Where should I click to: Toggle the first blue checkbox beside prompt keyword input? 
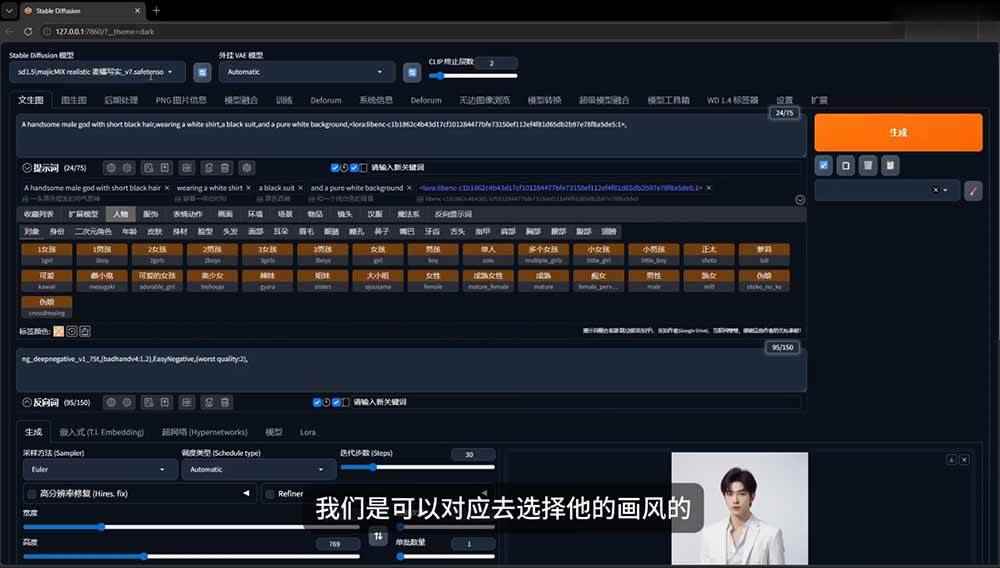click(335, 168)
